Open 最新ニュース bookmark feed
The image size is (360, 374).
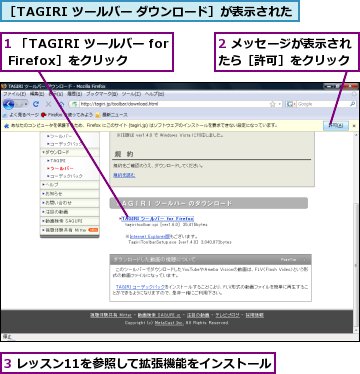point(111,115)
